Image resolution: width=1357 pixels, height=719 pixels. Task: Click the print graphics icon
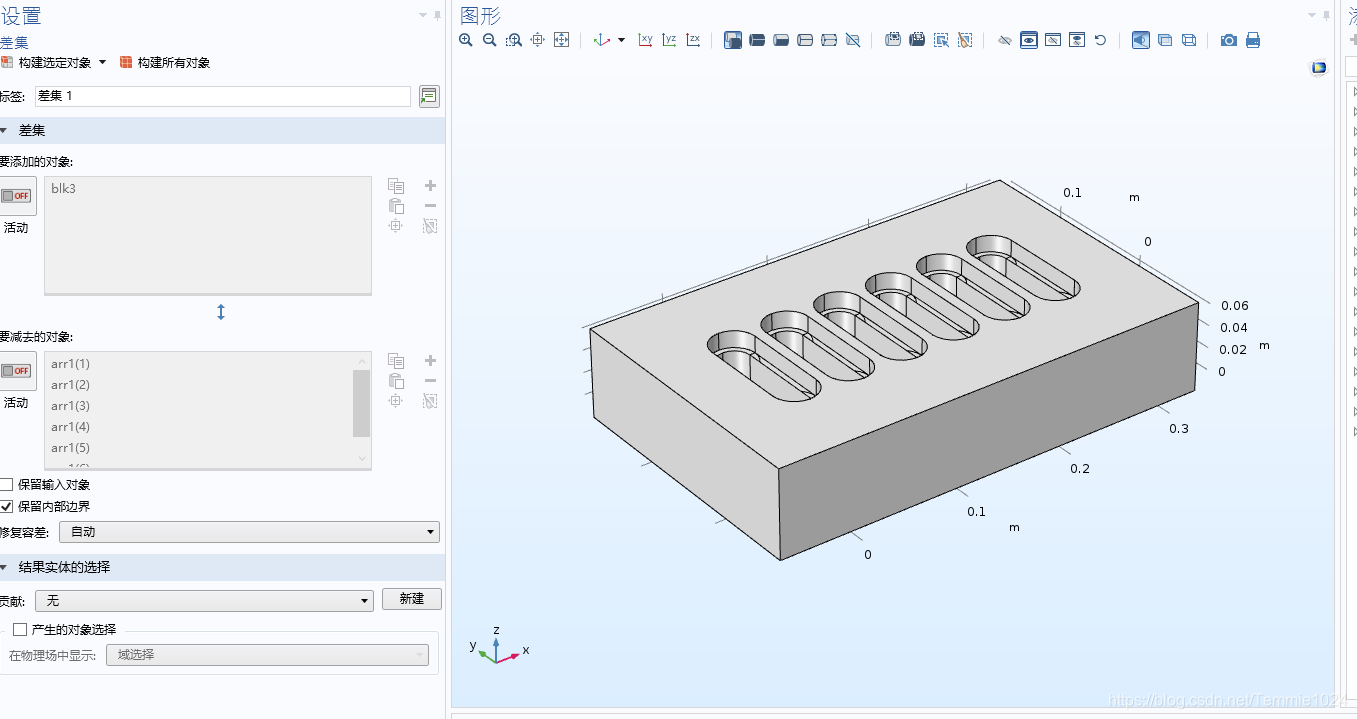1253,40
